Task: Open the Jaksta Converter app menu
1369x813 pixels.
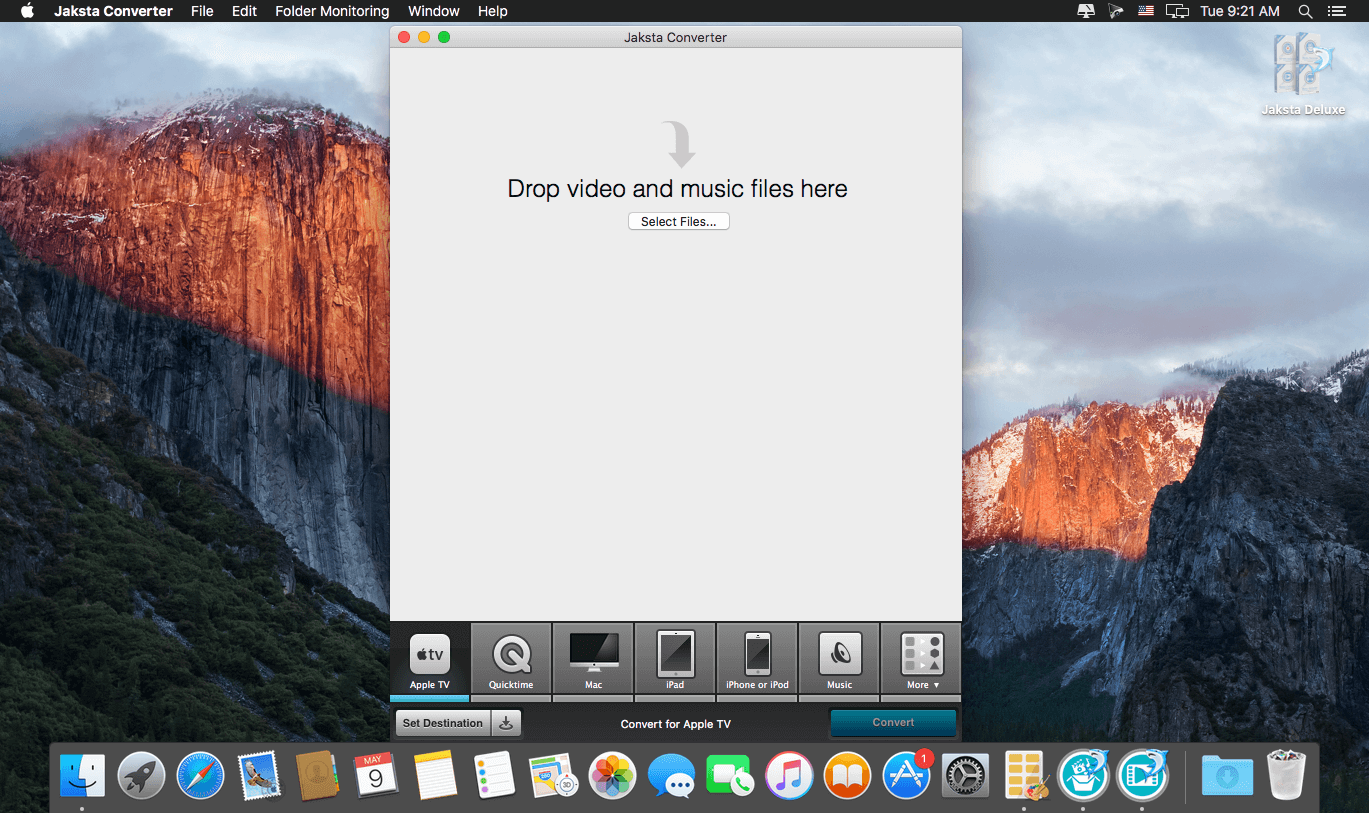Action: tap(113, 11)
